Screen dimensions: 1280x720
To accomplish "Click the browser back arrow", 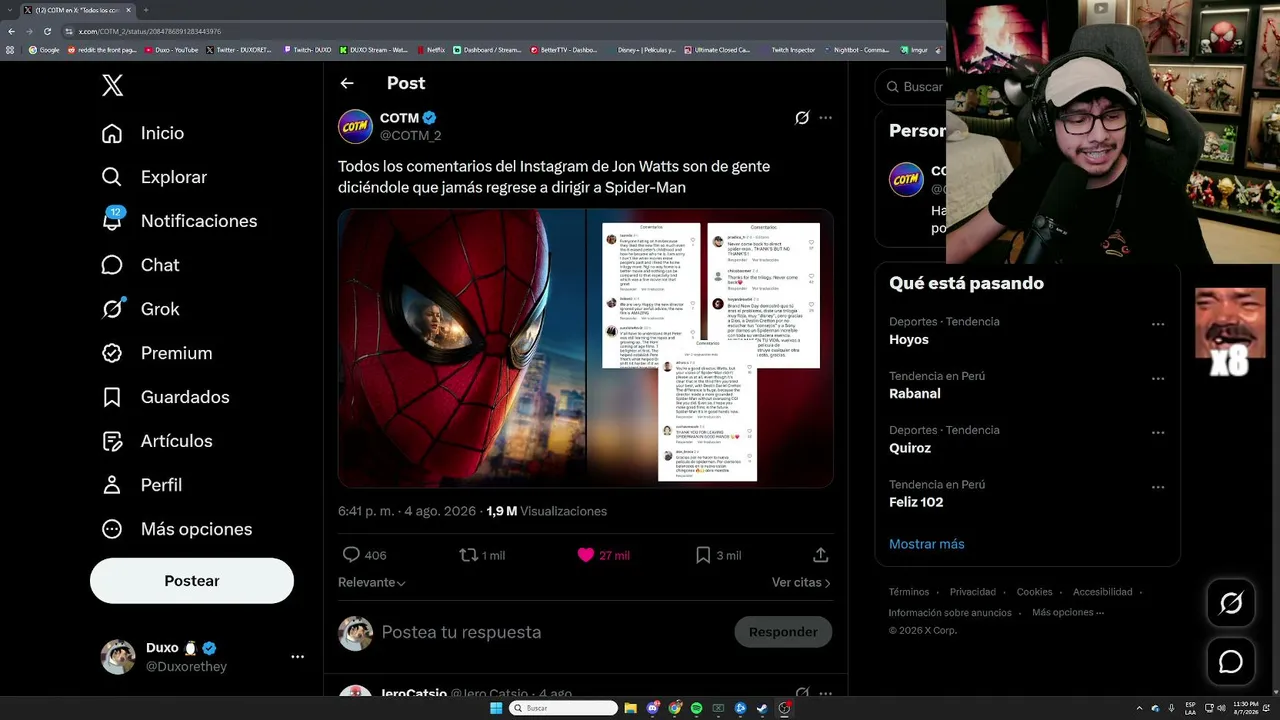I will point(11,31).
